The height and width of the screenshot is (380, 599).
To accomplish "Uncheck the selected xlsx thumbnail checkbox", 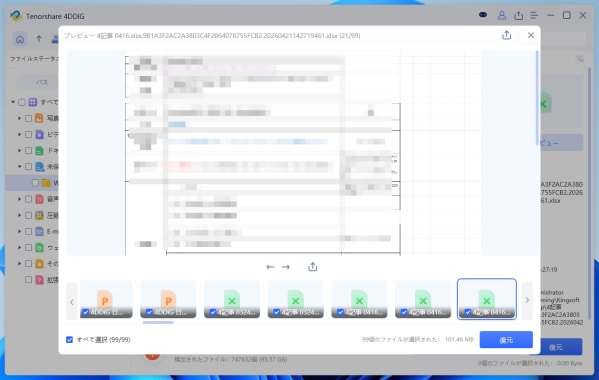I will point(468,312).
